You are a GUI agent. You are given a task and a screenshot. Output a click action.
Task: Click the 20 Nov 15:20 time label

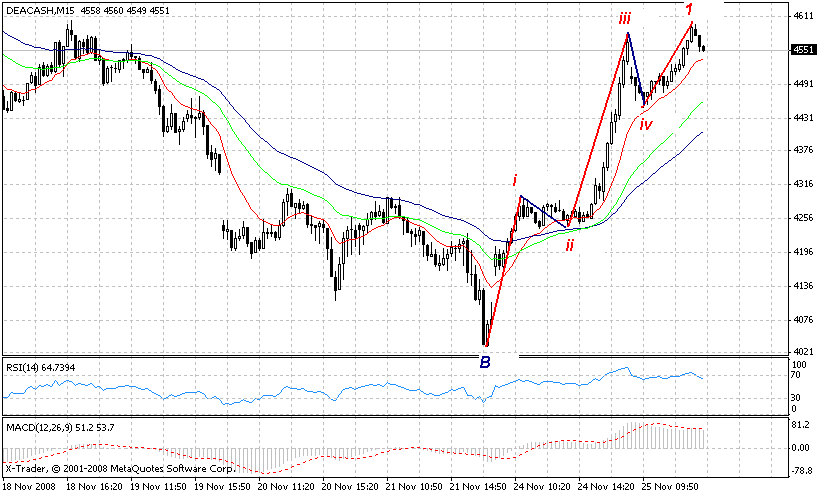[x=350, y=487]
